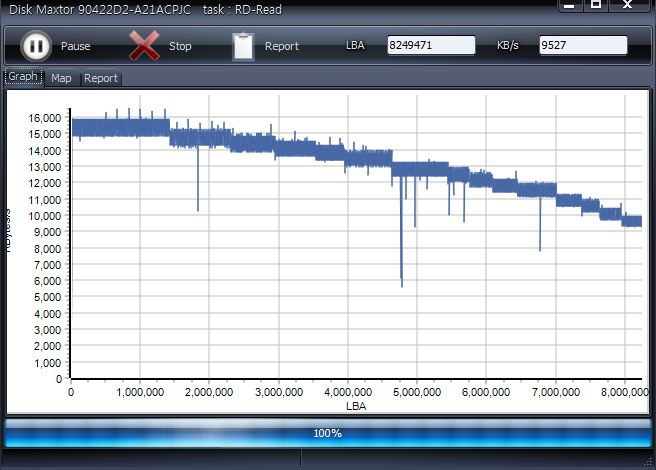
Task: Open the Map tab
Action: (x=62, y=78)
